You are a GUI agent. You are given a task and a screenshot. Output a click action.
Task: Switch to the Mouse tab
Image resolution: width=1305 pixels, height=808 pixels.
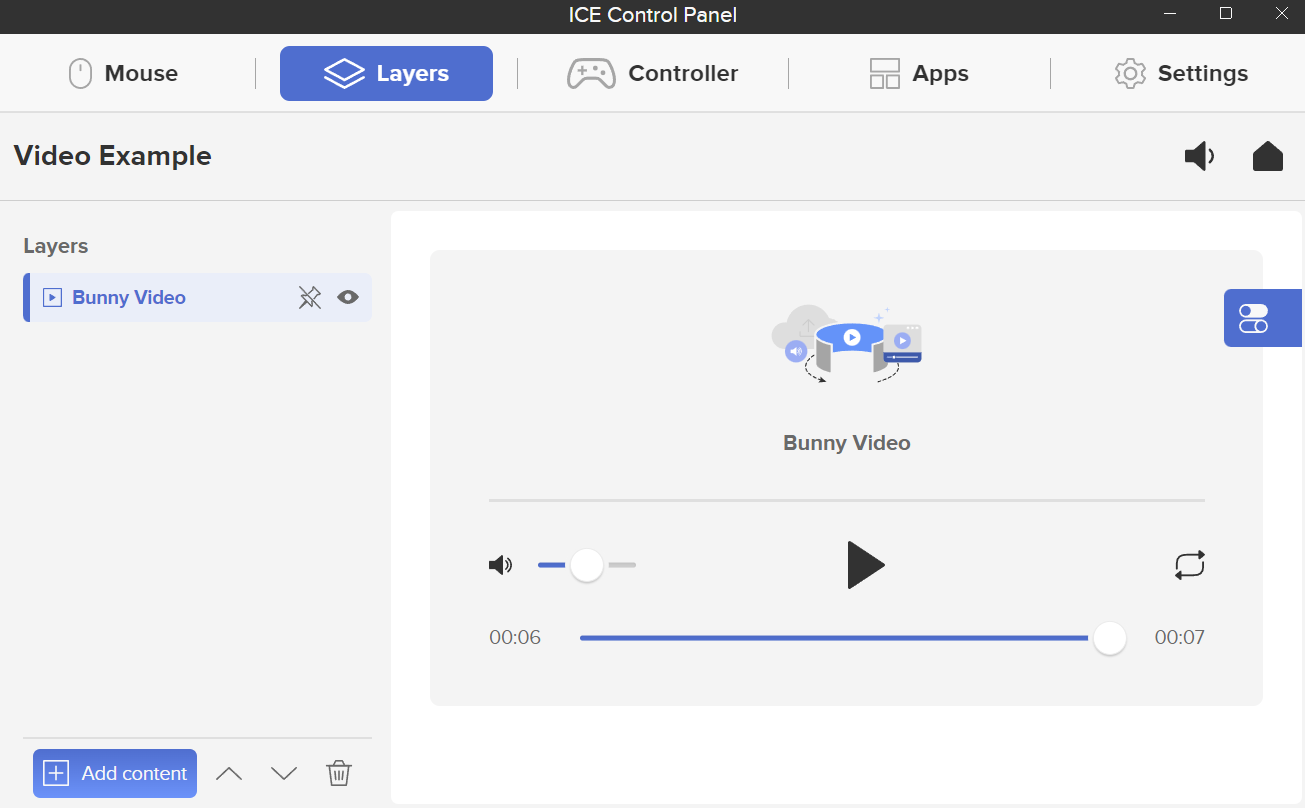click(x=123, y=72)
